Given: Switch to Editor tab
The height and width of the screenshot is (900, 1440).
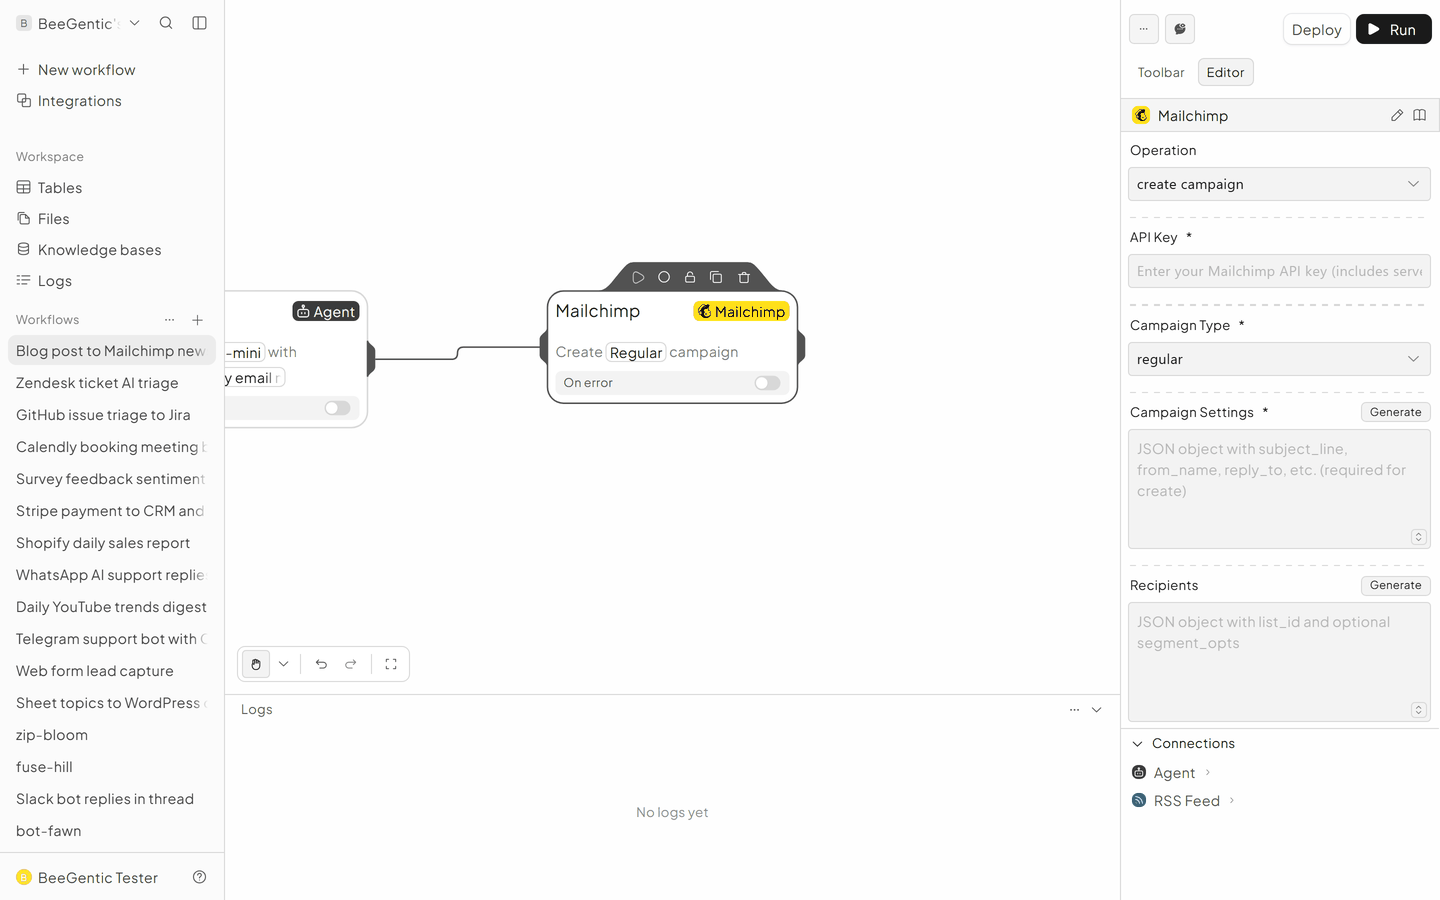Looking at the screenshot, I should tap(1225, 72).
